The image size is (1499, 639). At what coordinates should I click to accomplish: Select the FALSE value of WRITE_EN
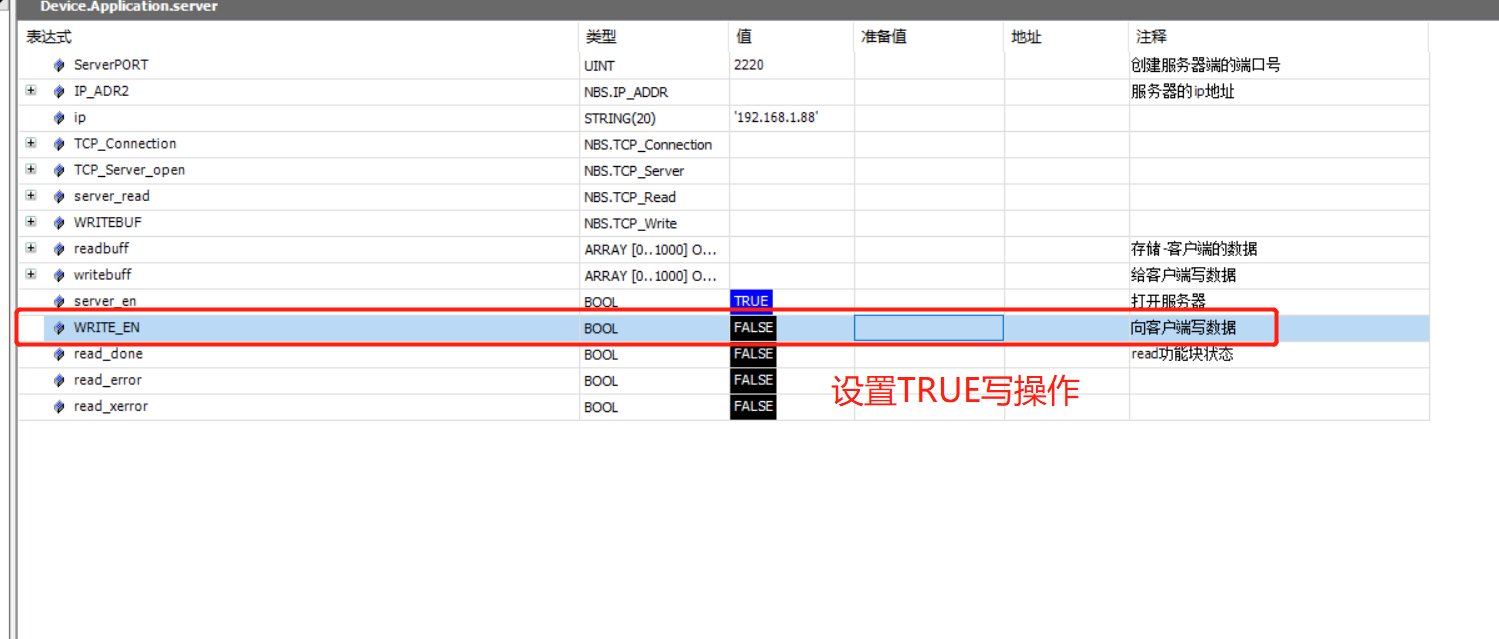click(x=753, y=327)
